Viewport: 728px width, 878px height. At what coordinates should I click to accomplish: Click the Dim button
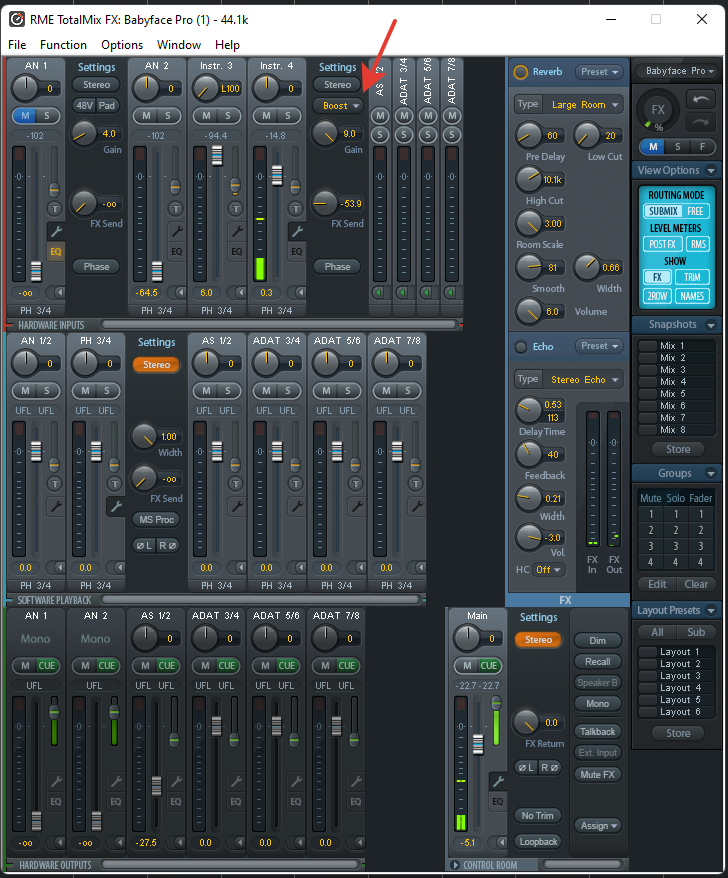coord(598,641)
